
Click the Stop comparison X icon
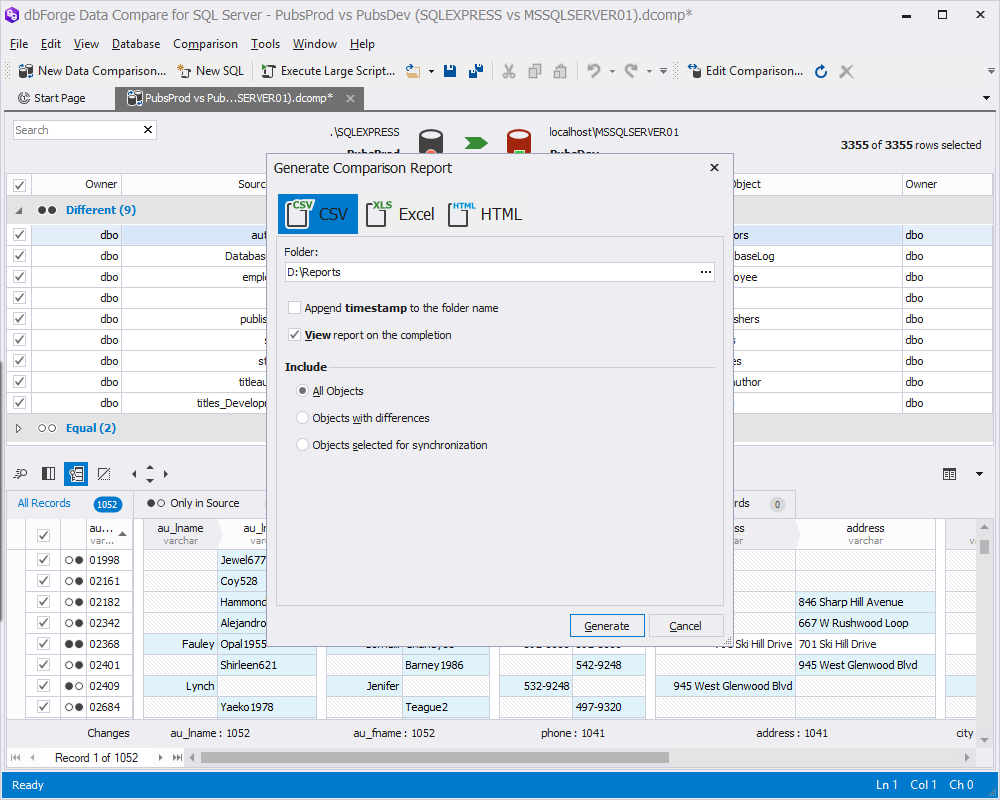pos(846,71)
